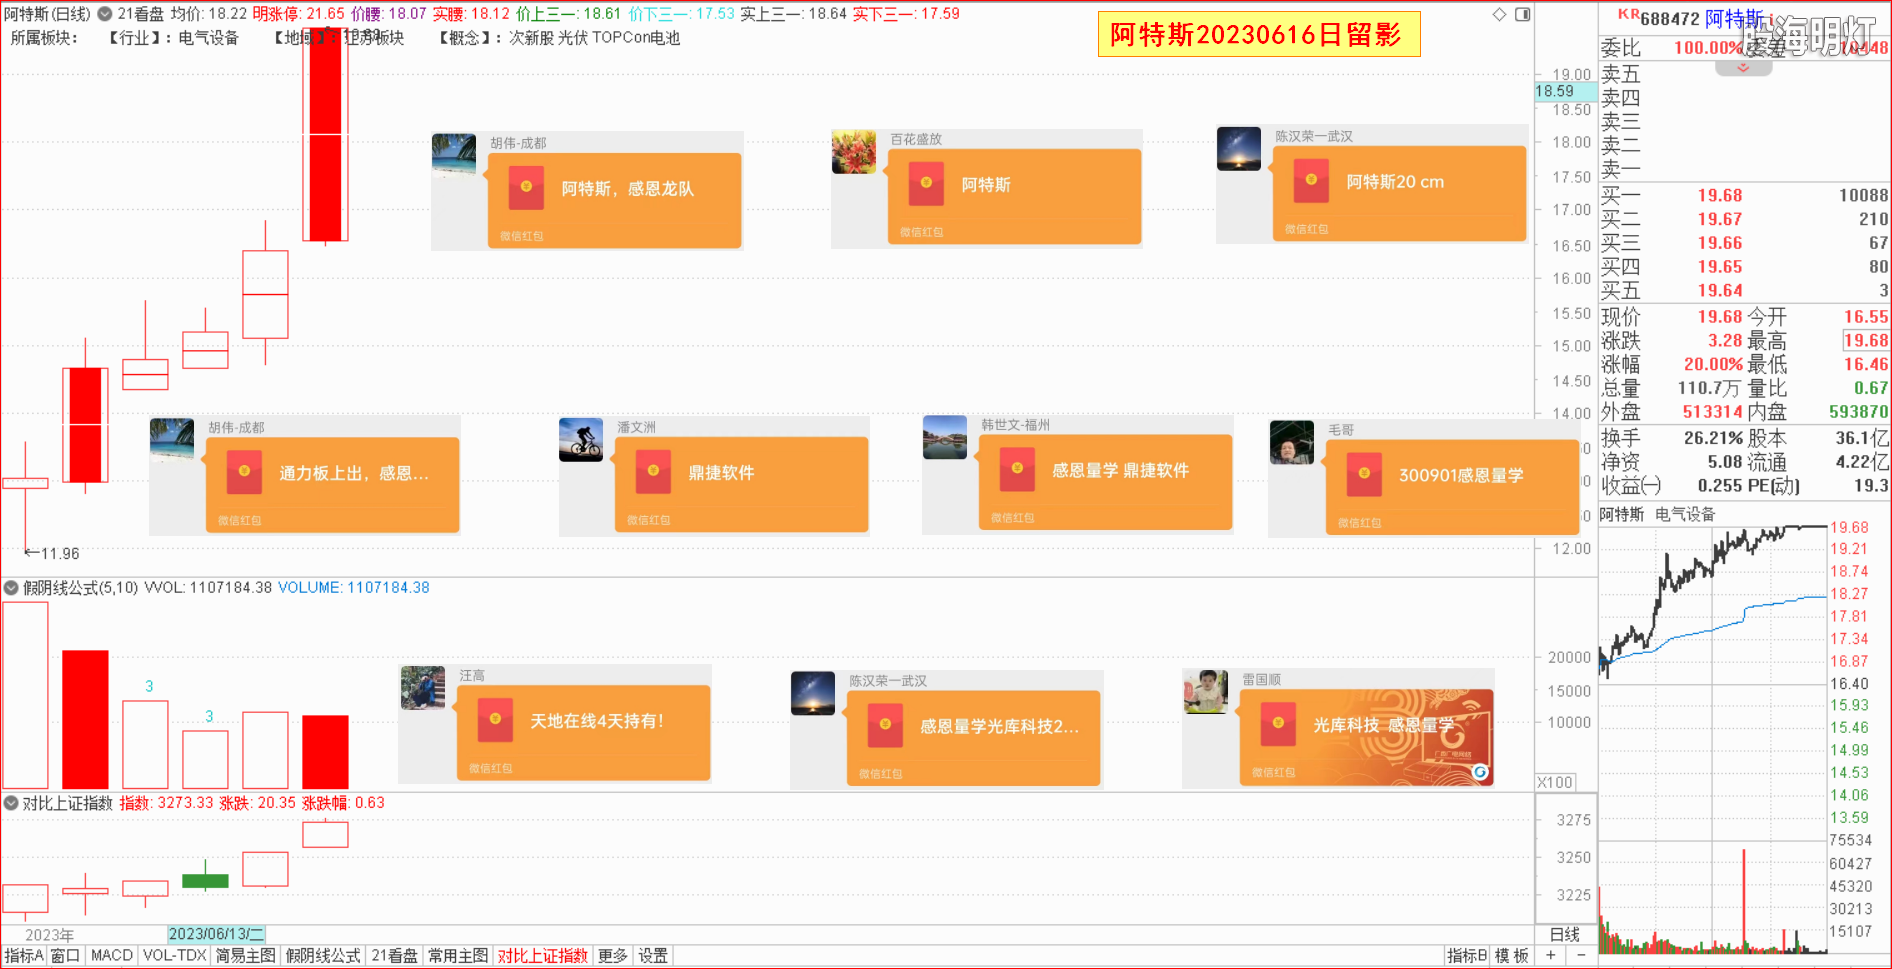Screen dimensions: 1892x969
Task: Click the tall solid red candle at chart top
Action: point(326,135)
